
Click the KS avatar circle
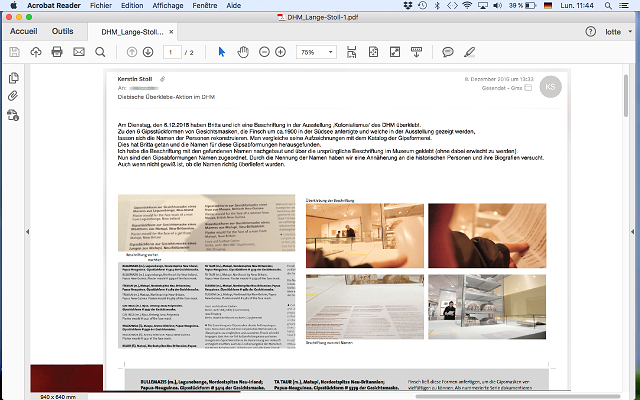(550, 87)
